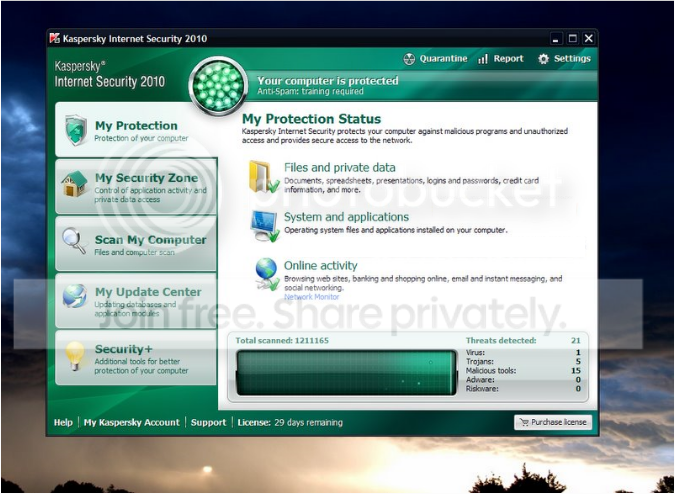
Task: Click the My Security Zone house icon
Action: [x=74, y=184]
